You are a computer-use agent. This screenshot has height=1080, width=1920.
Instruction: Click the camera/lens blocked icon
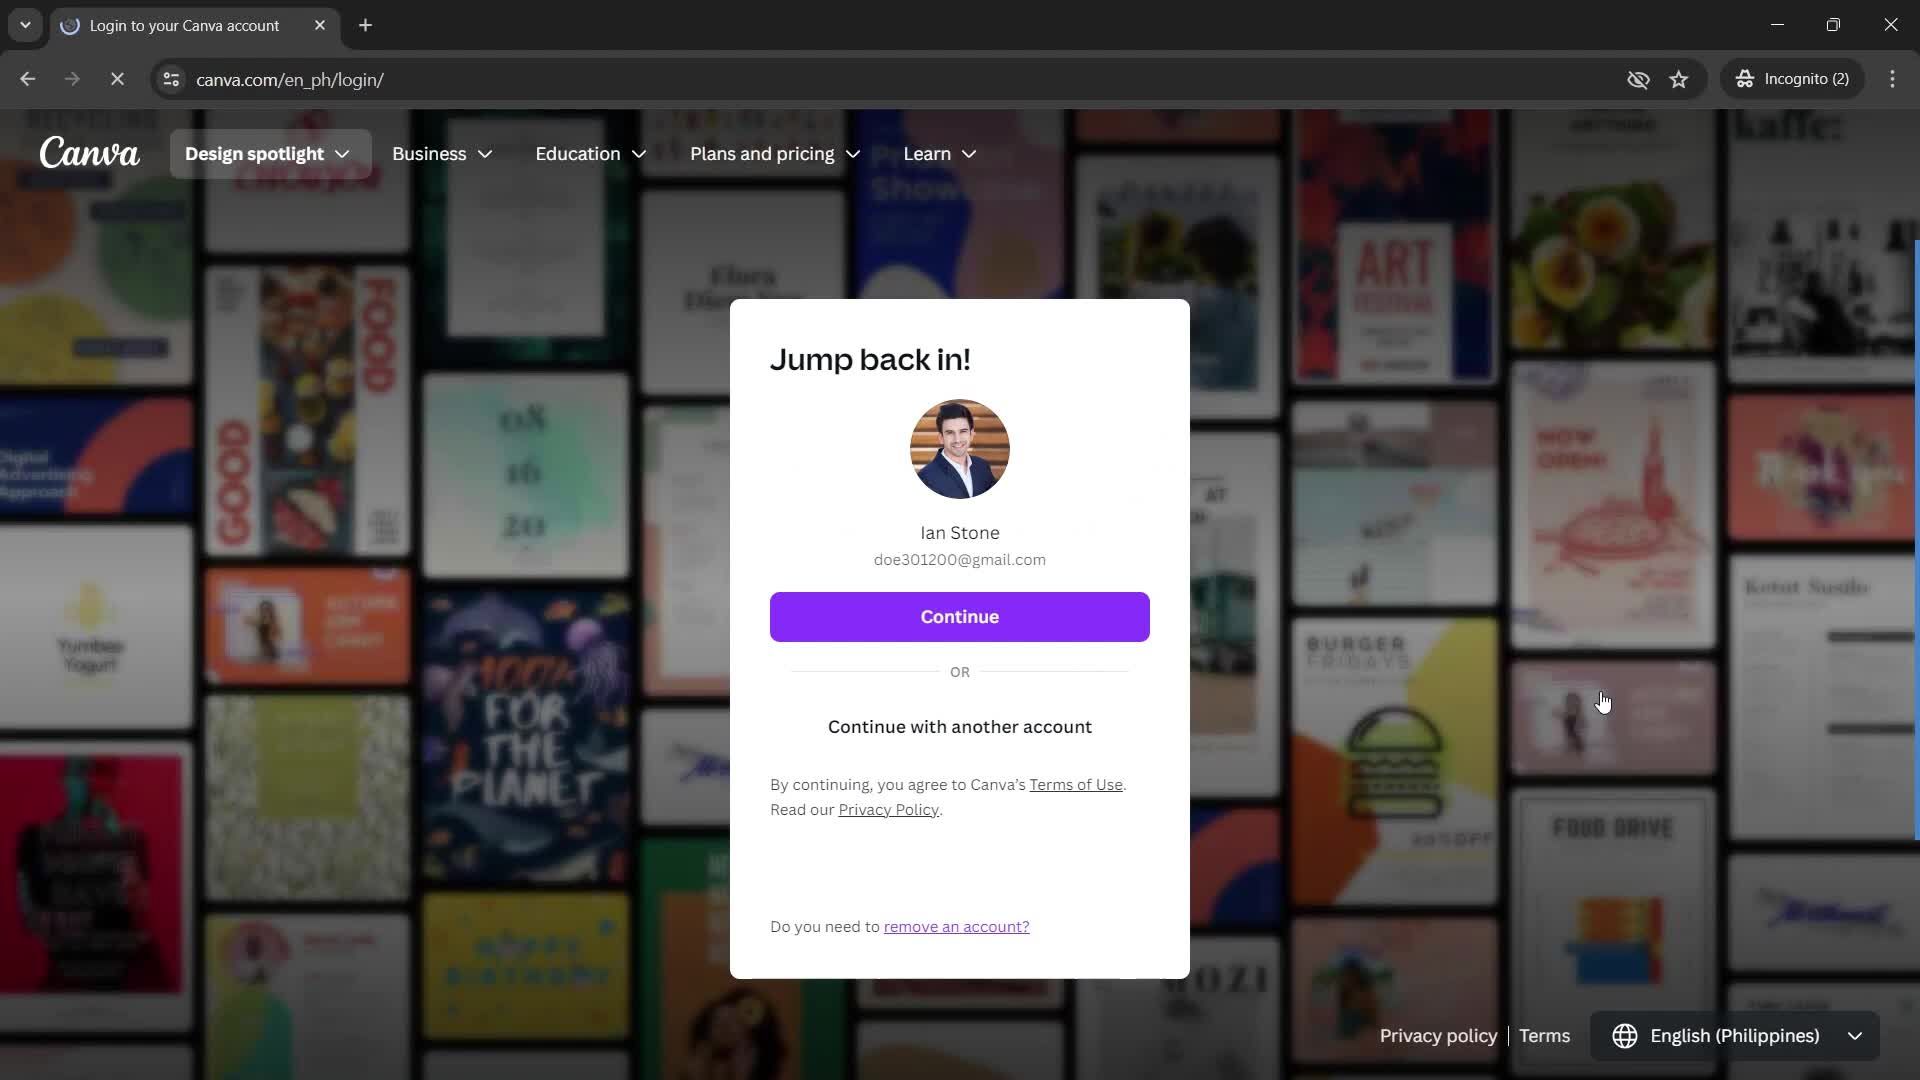[1638, 79]
